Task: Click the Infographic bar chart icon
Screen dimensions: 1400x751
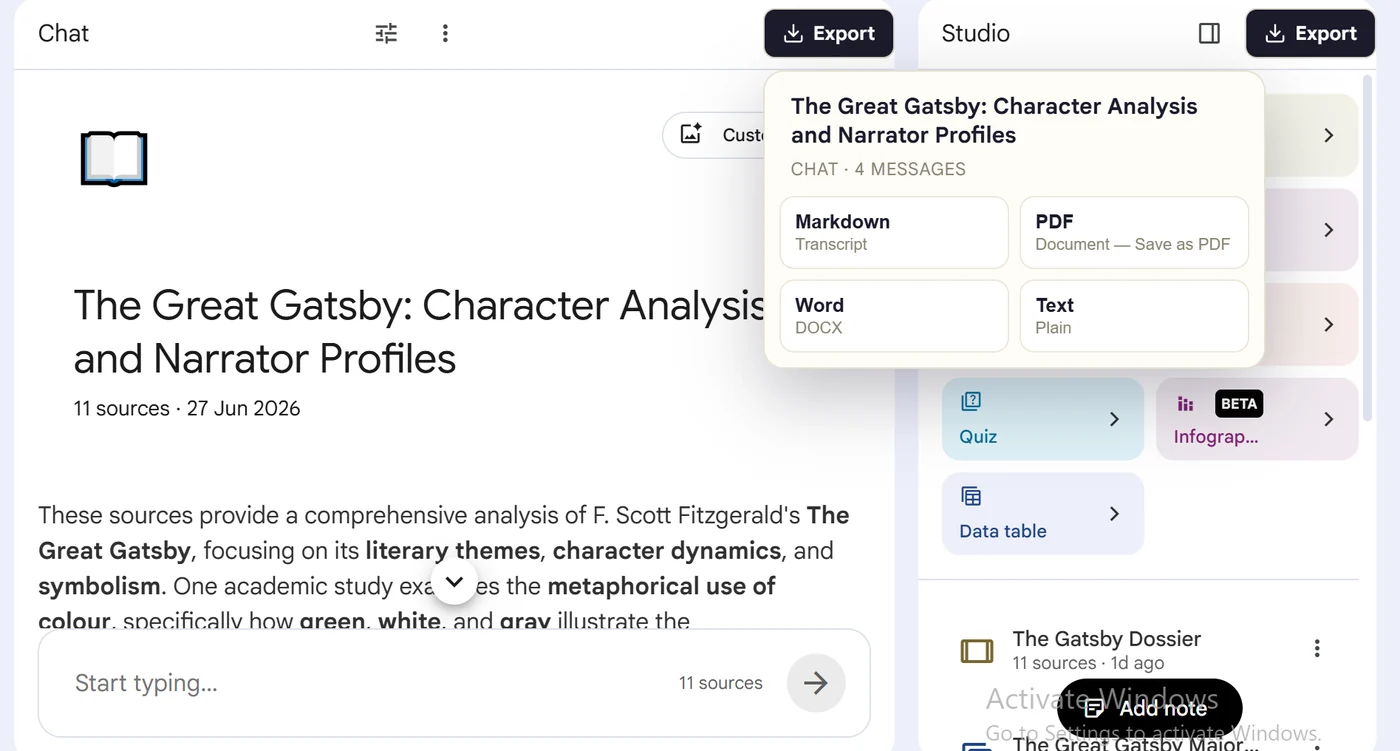Action: click(x=1186, y=404)
